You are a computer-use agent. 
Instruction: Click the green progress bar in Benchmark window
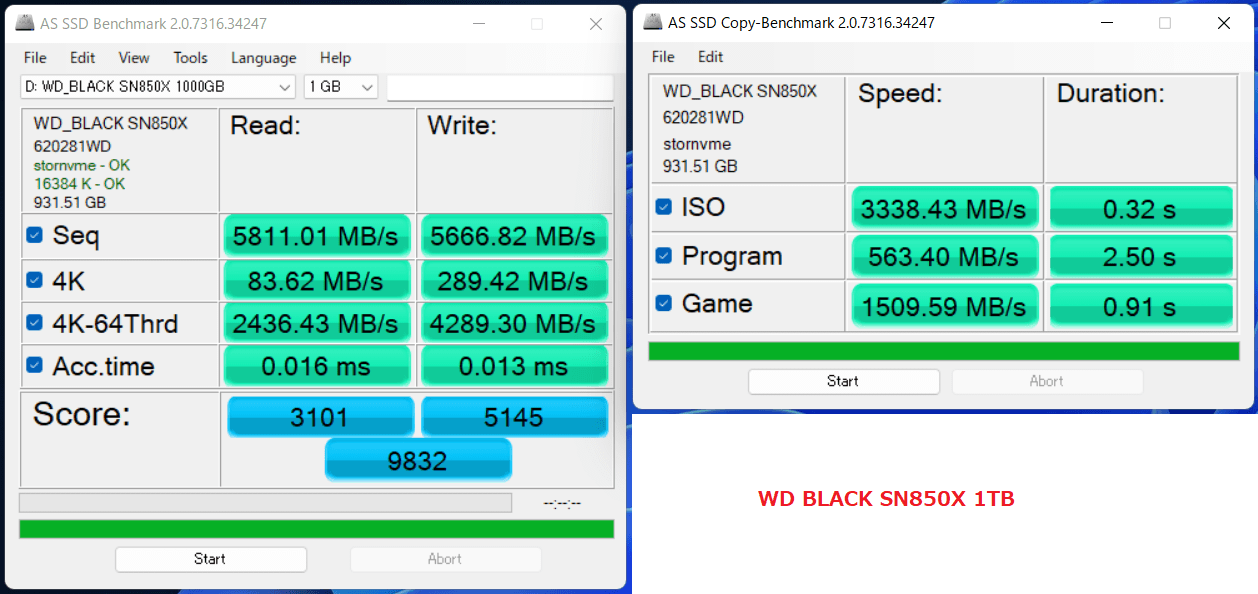[x=316, y=529]
